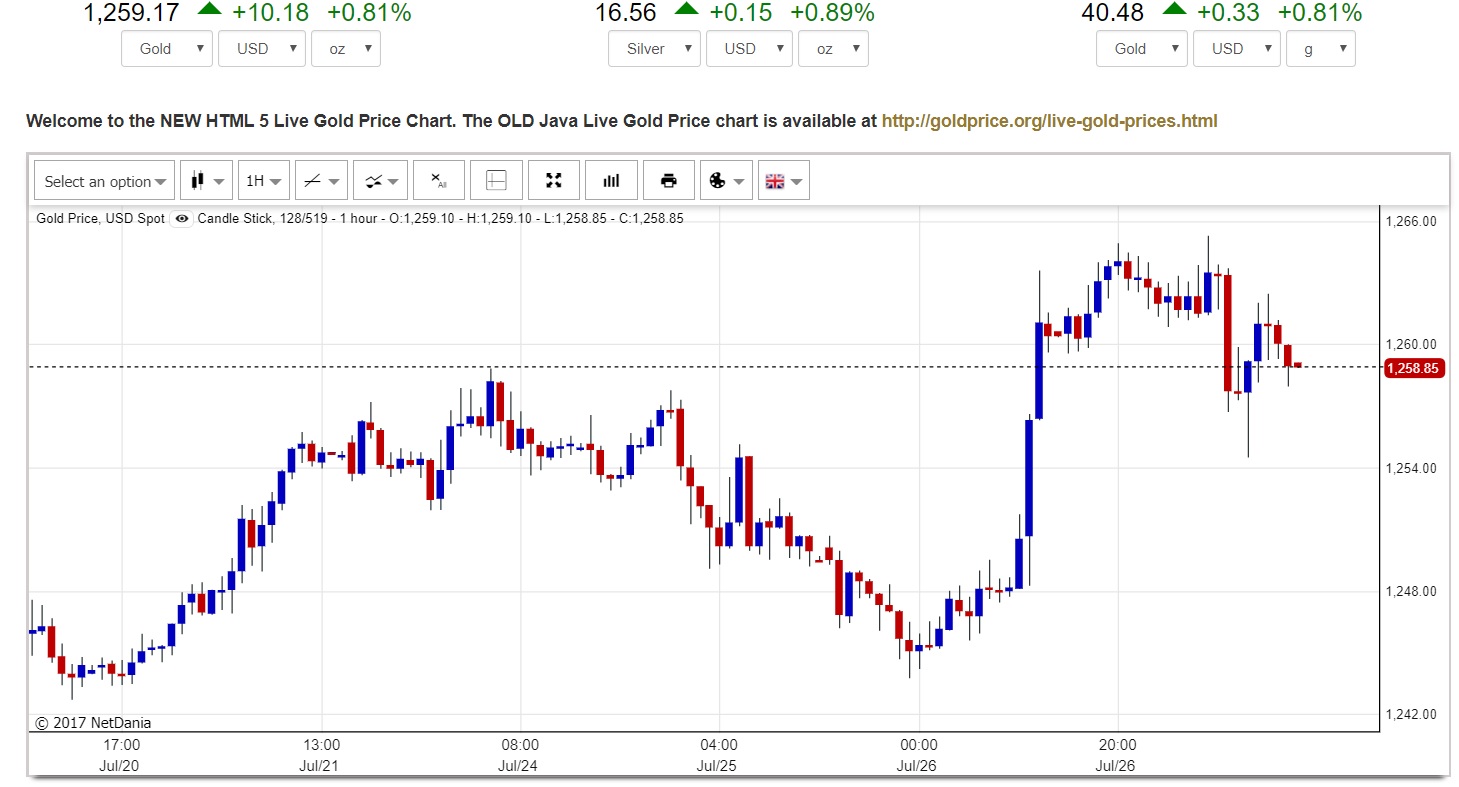Open the currency dropdown beside the g unit

(1237, 48)
